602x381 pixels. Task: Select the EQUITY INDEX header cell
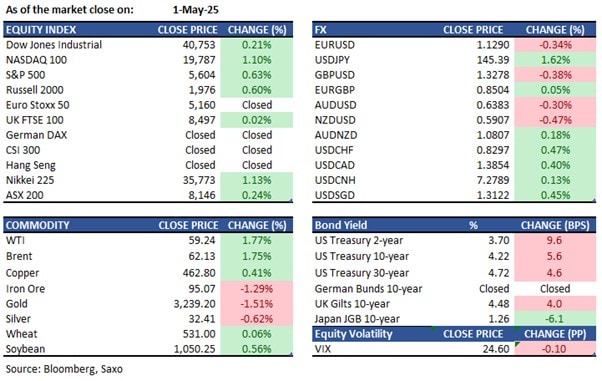click(x=41, y=30)
